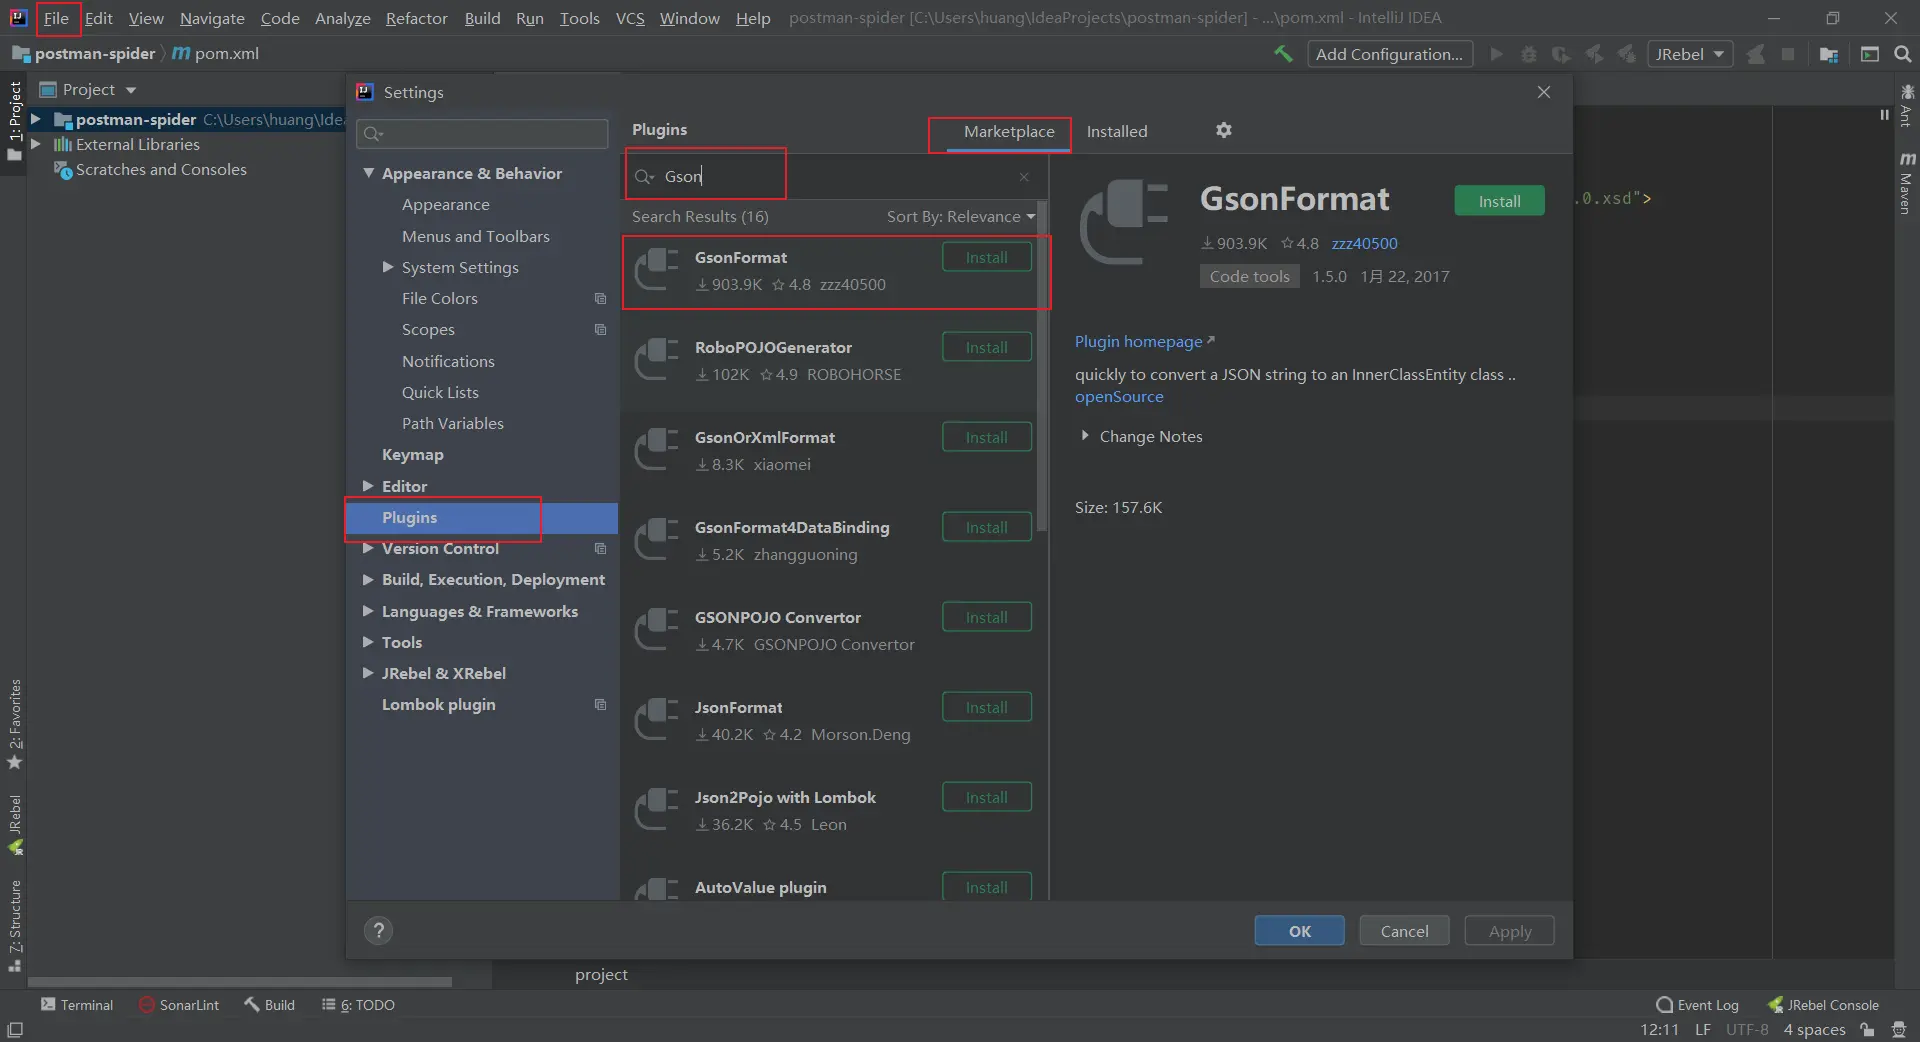Install the GsonOrXmlFormat plugin
This screenshot has width=1920, height=1042.
tap(987, 437)
